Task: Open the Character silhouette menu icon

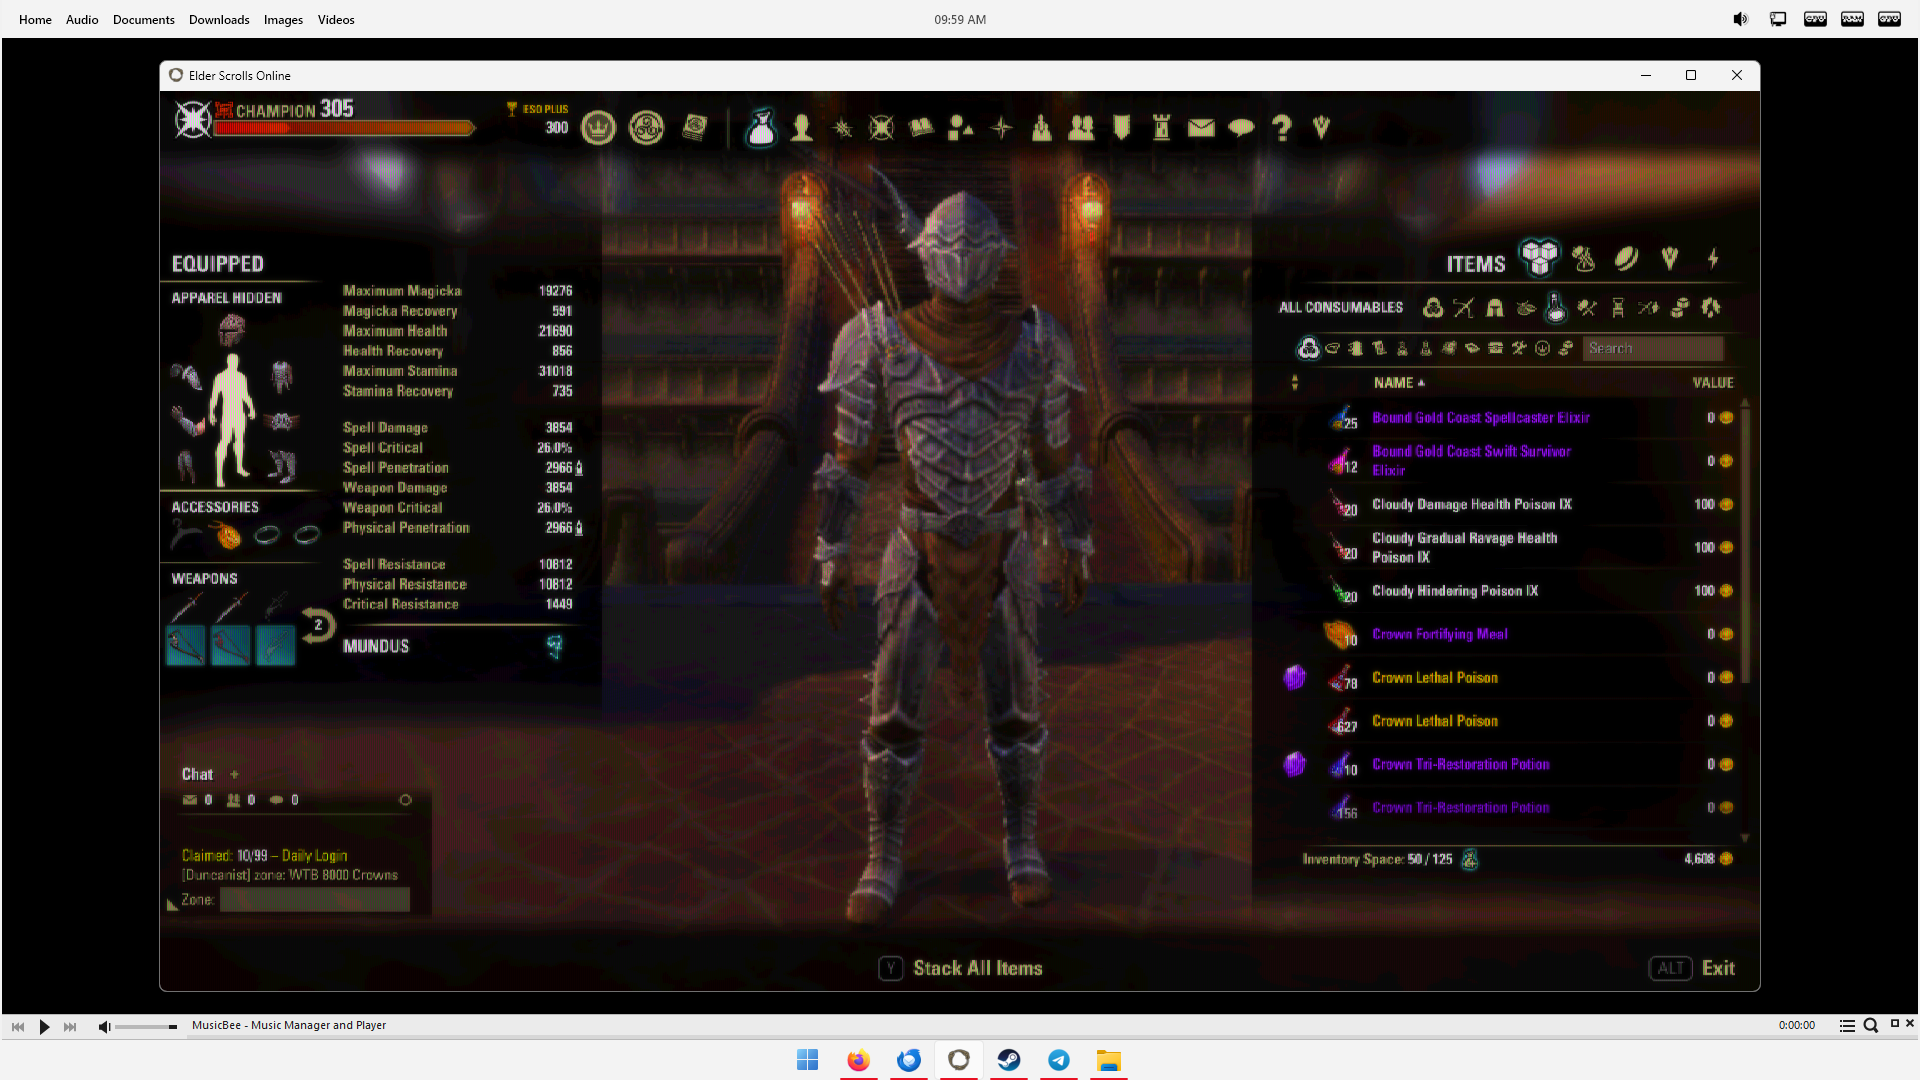Action: click(x=801, y=128)
